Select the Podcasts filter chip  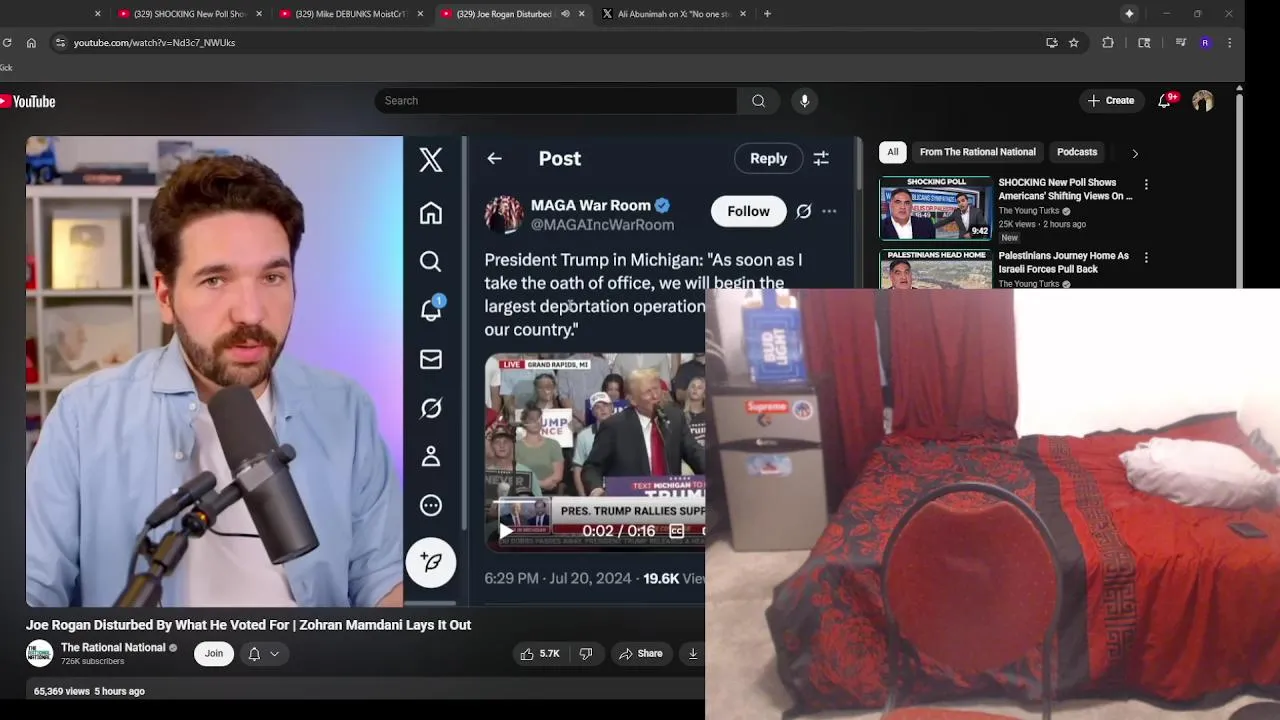coord(1077,152)
